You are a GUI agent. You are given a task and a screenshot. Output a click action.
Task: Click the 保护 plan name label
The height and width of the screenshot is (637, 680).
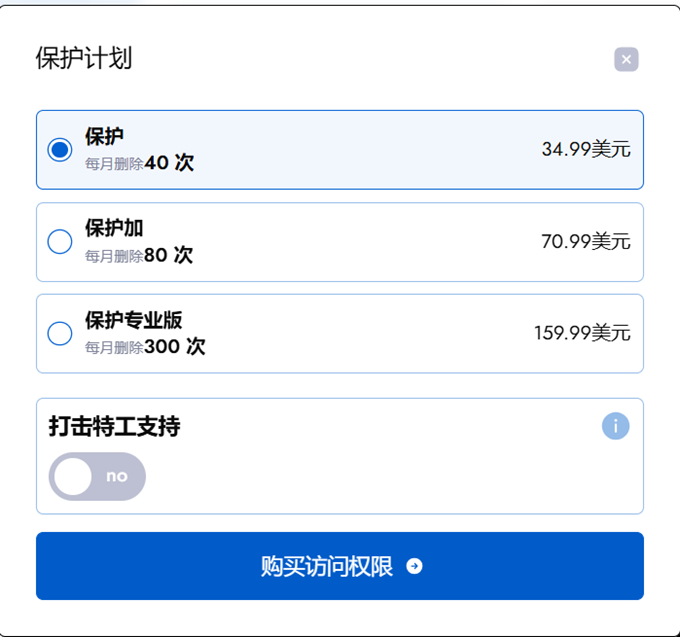pos(105,137)
